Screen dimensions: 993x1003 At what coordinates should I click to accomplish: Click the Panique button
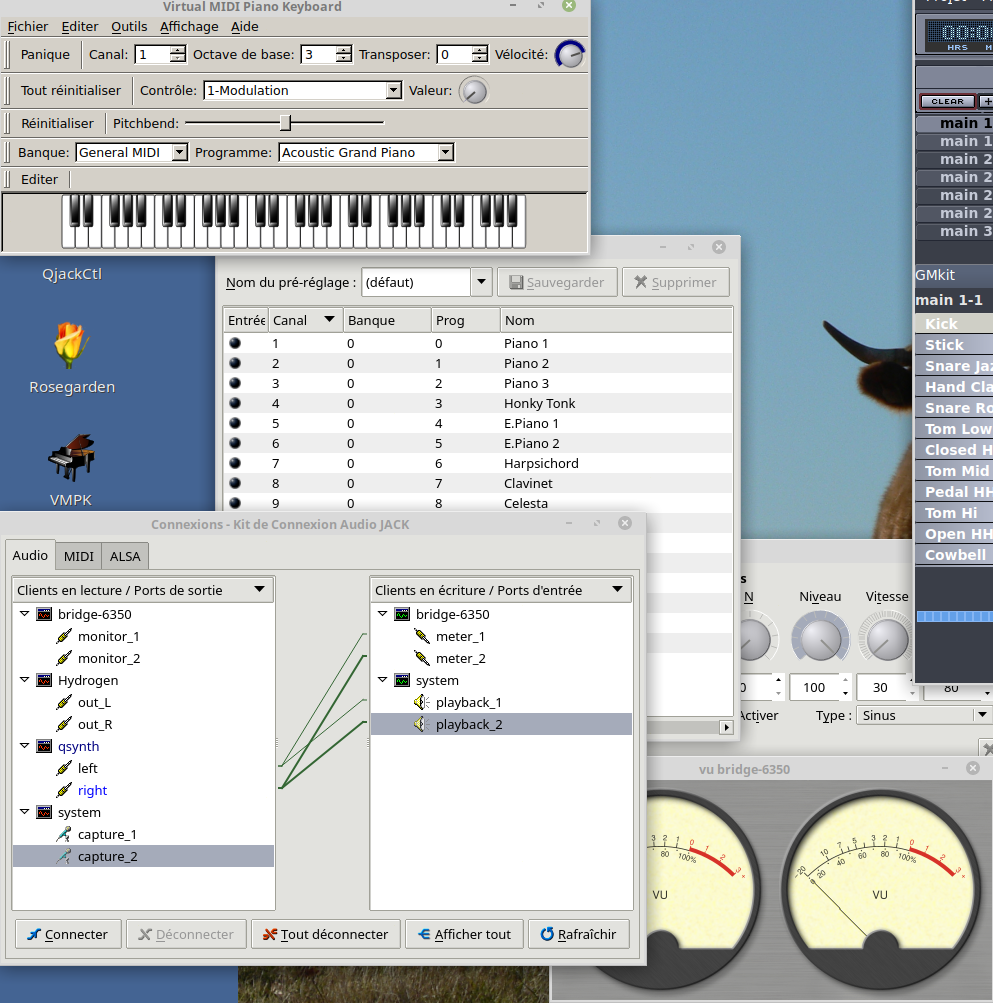coord(45,54)
